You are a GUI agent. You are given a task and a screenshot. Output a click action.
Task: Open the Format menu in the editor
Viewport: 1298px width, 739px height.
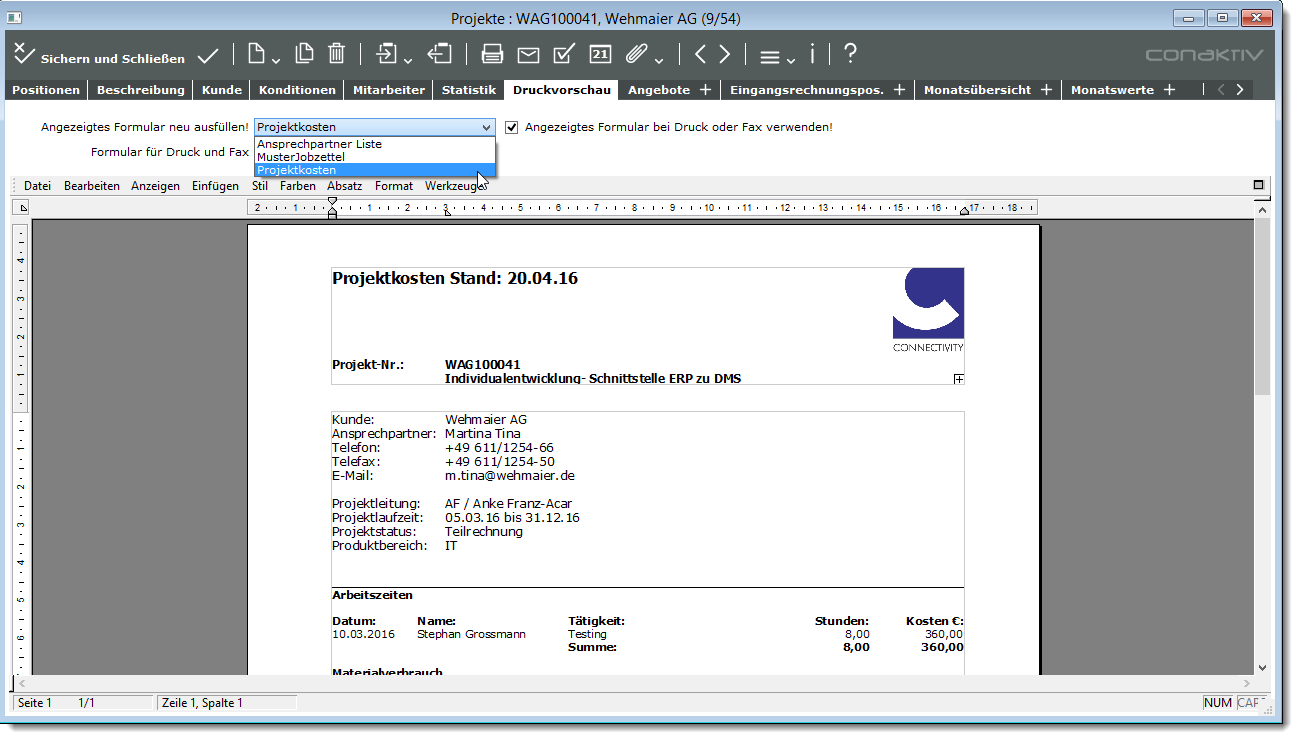tap(393, 186)
